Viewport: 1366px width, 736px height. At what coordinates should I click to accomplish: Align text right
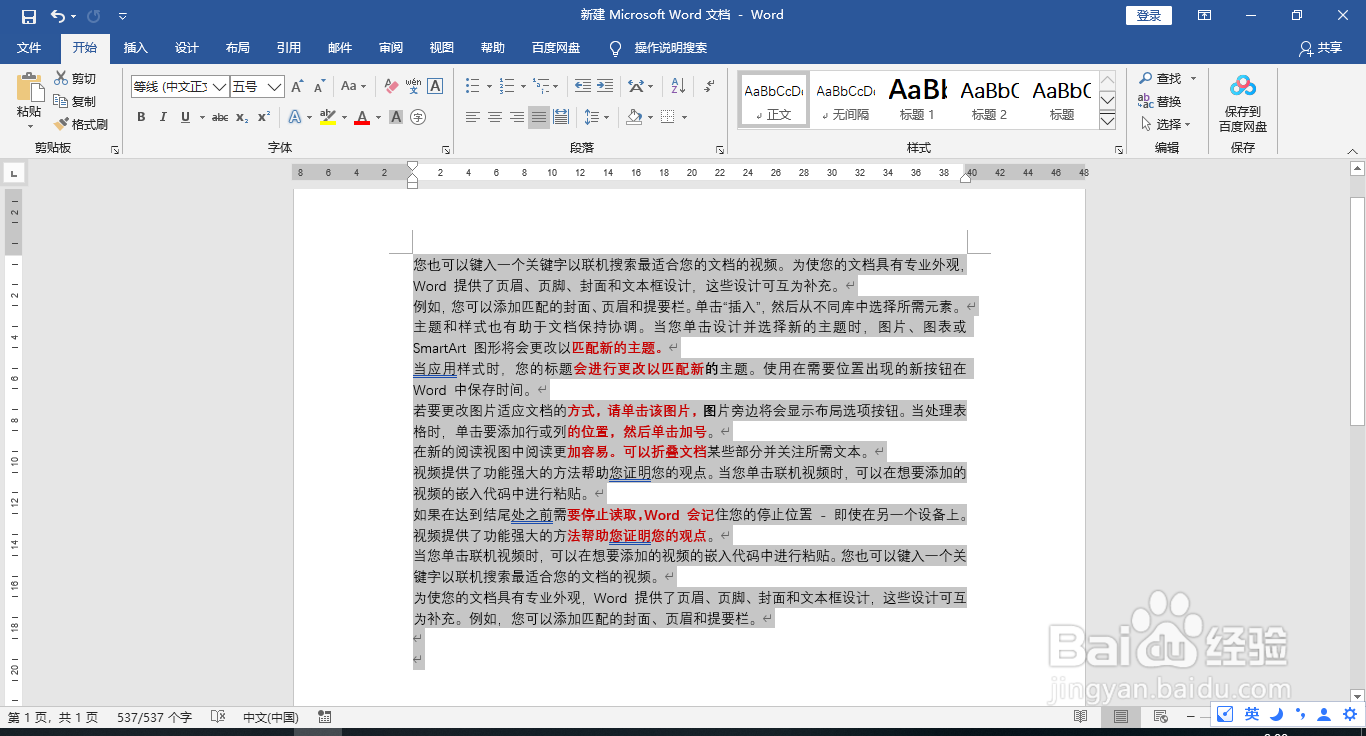(x=517, y=117)
